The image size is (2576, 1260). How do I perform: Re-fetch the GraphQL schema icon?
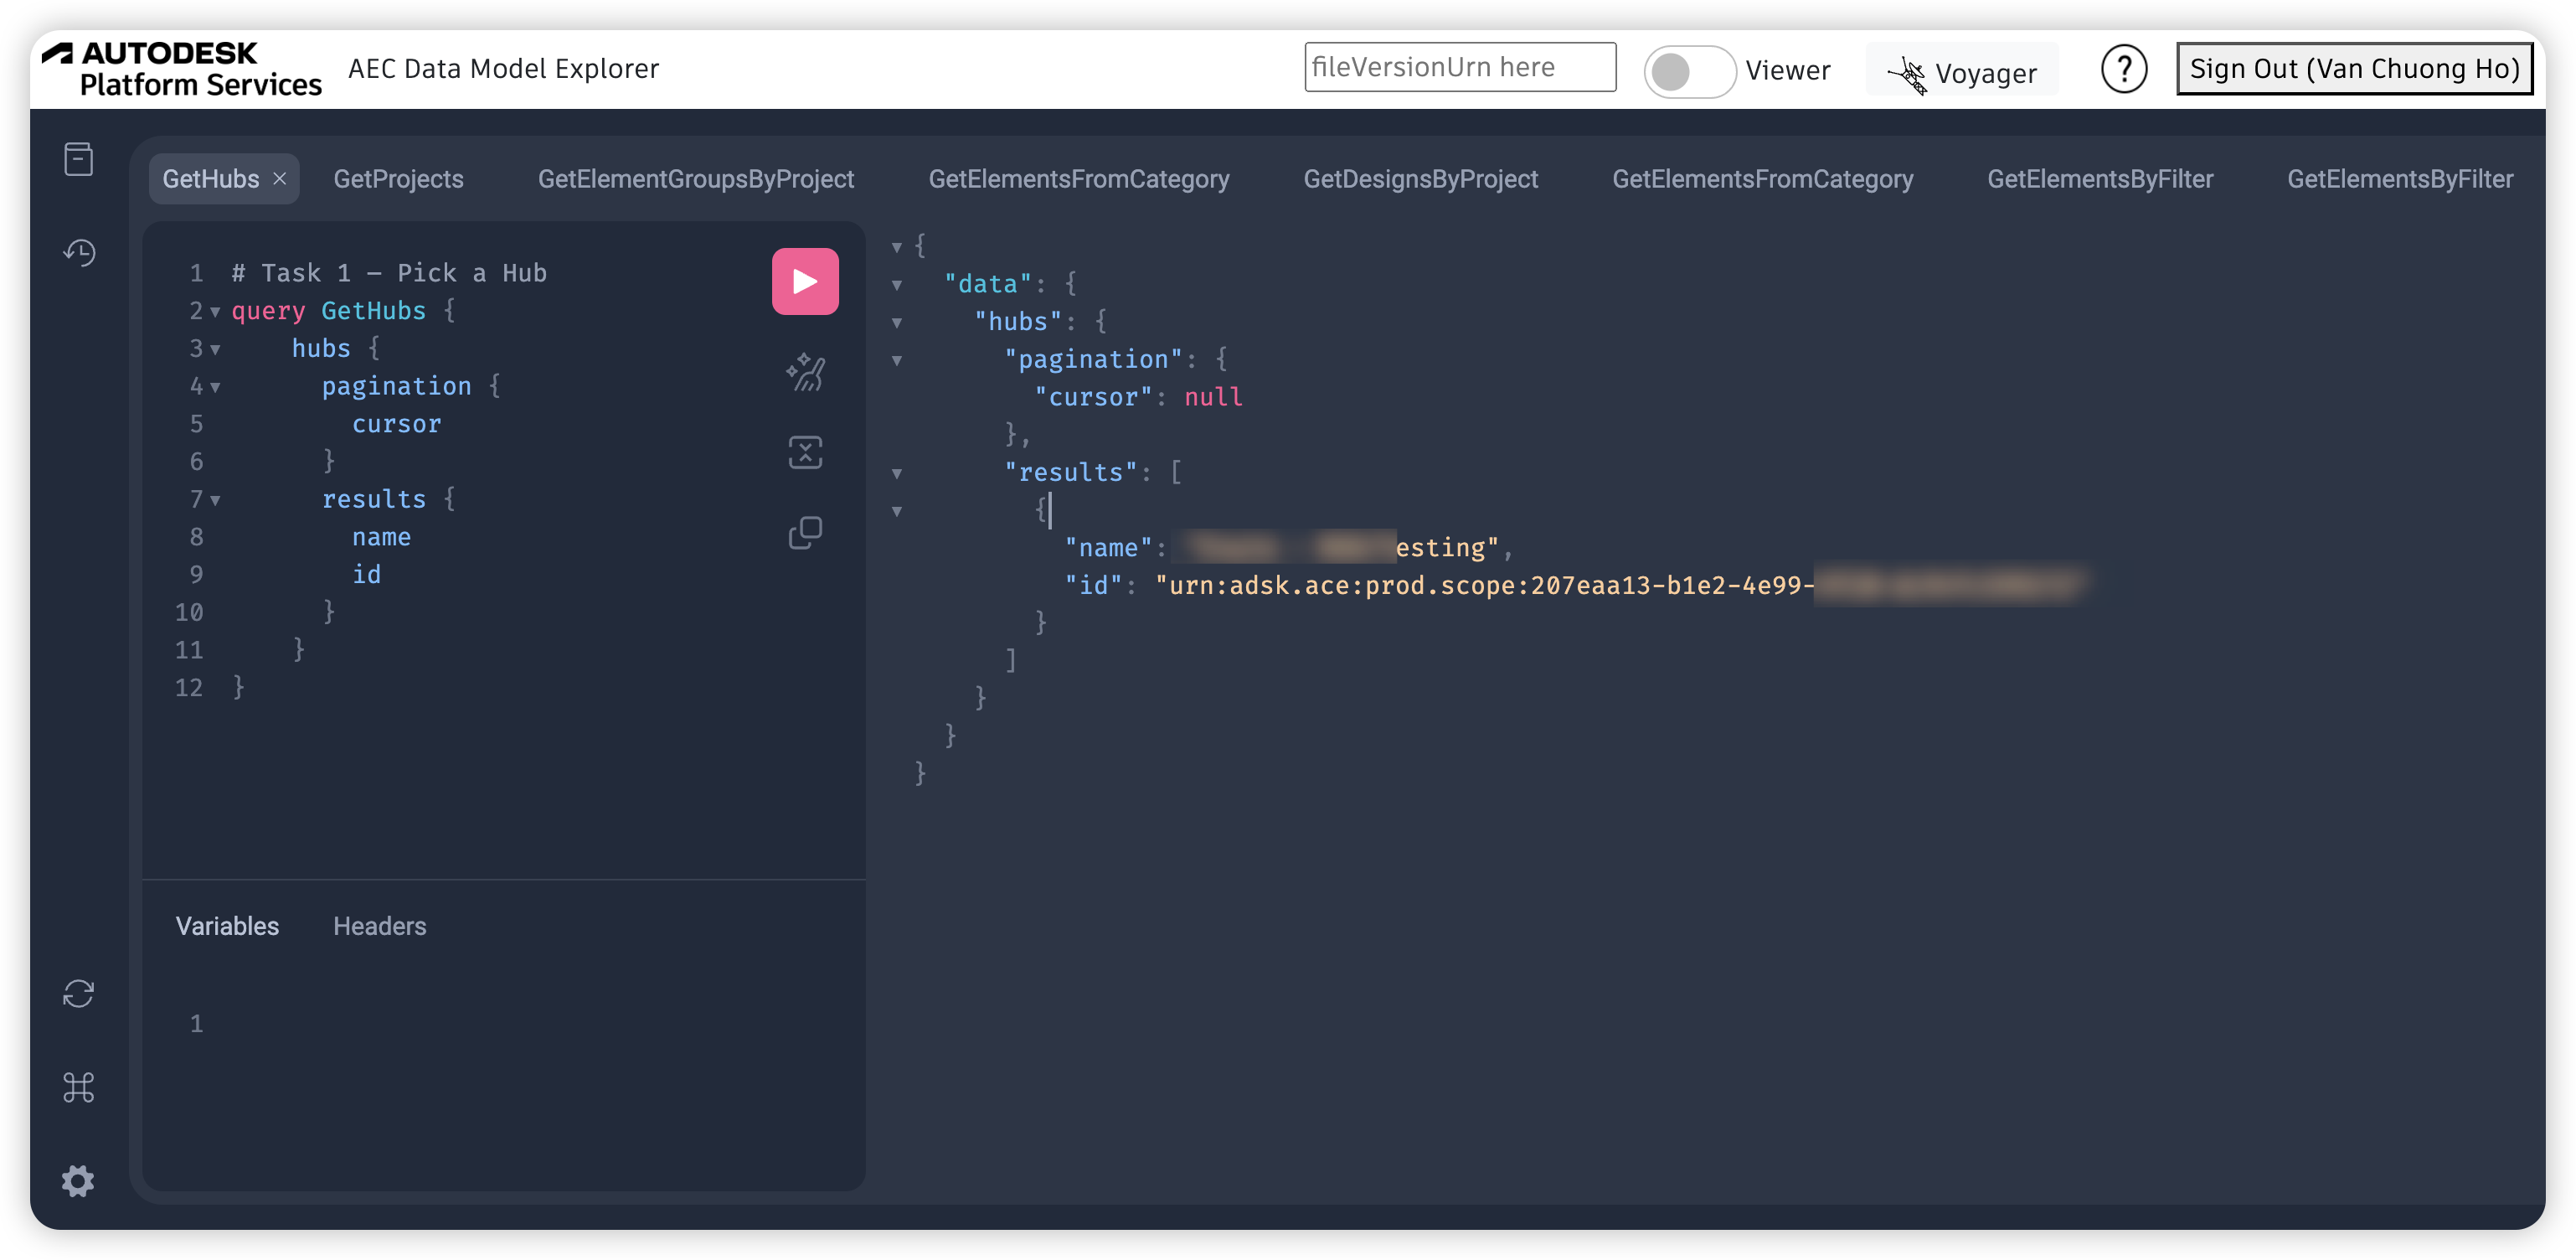78,993
